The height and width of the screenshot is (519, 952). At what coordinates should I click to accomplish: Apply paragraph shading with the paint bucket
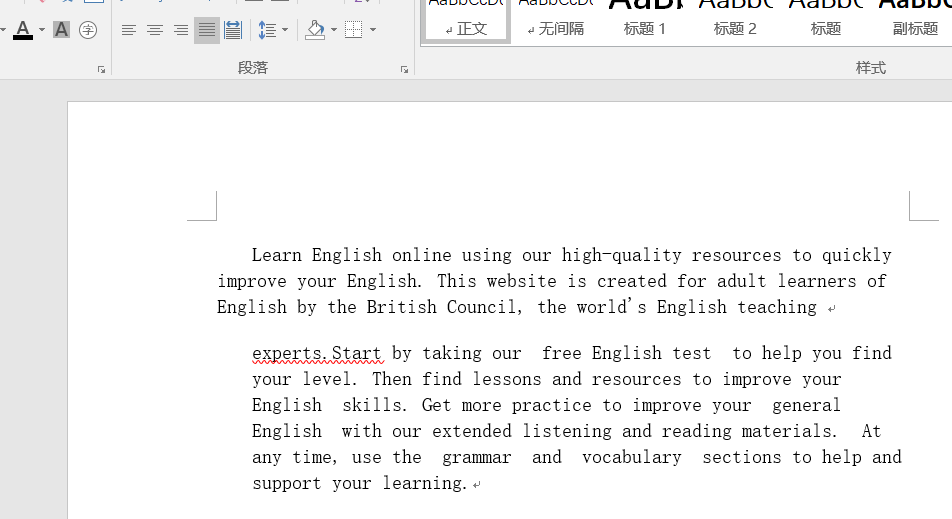pyautogui.click(x=315, y=30)
